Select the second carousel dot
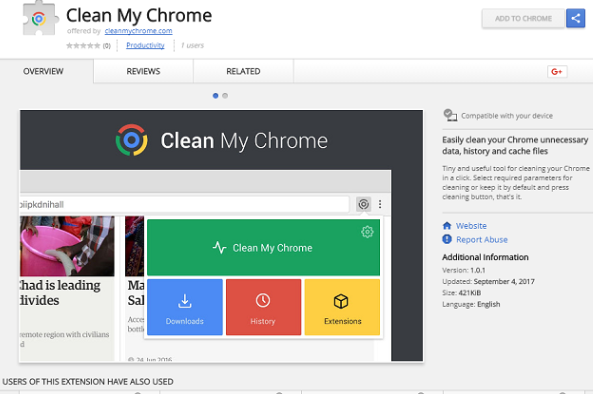This screenshot has width=593, height=394. 225,96
